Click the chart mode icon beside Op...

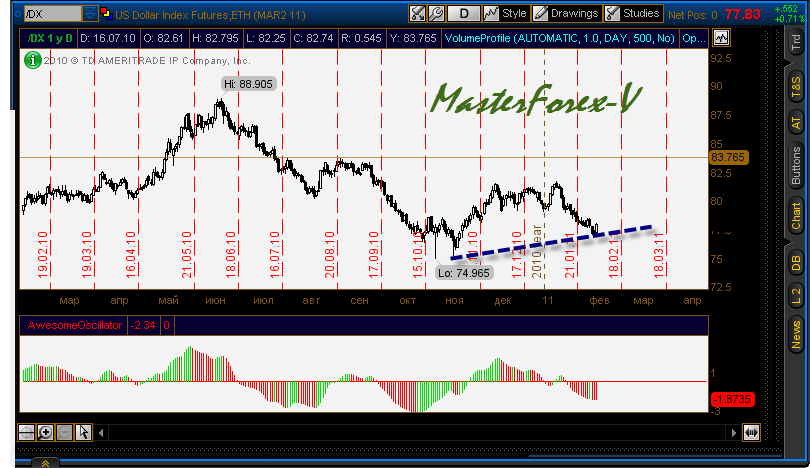click(721, 38)
